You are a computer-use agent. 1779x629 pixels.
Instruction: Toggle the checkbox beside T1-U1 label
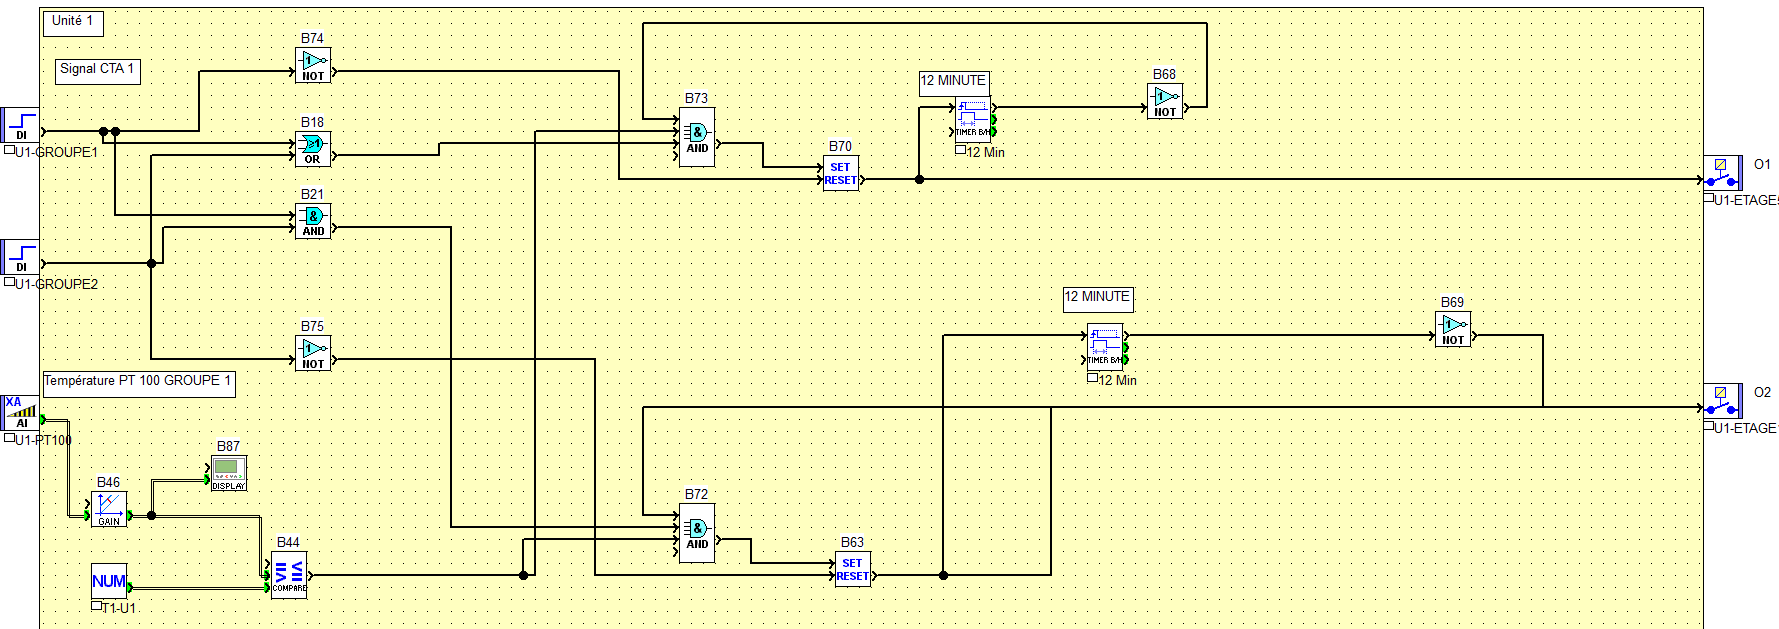97,606
